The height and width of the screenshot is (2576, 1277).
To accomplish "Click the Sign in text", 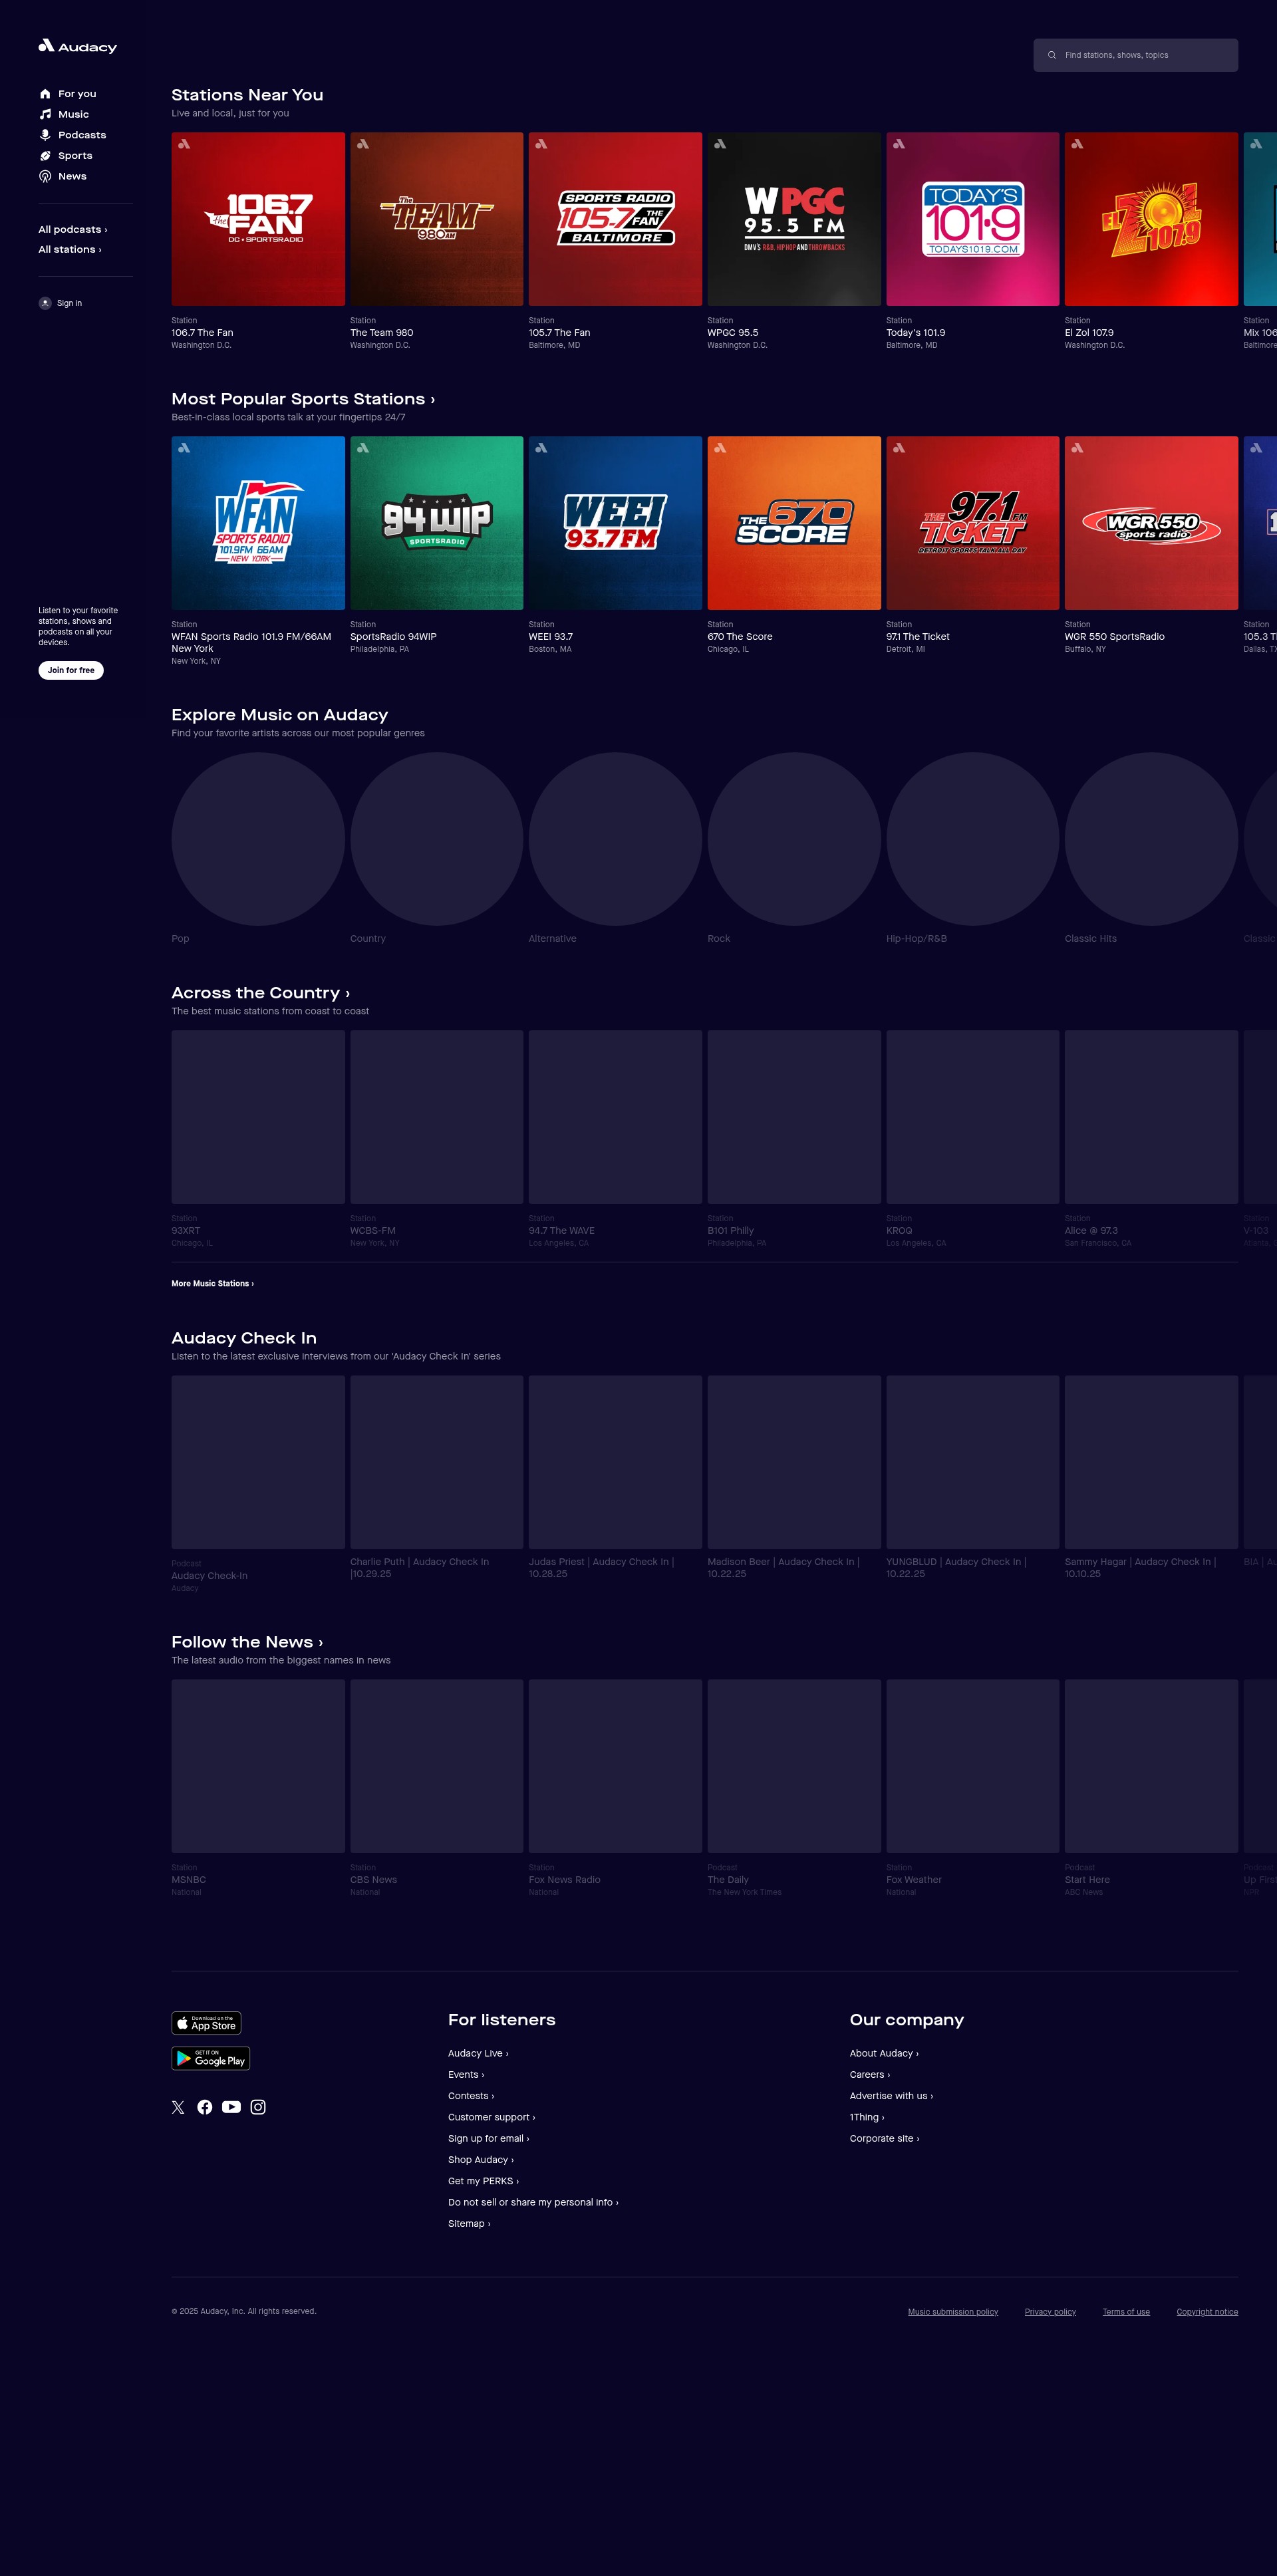I will click(69, 303).
